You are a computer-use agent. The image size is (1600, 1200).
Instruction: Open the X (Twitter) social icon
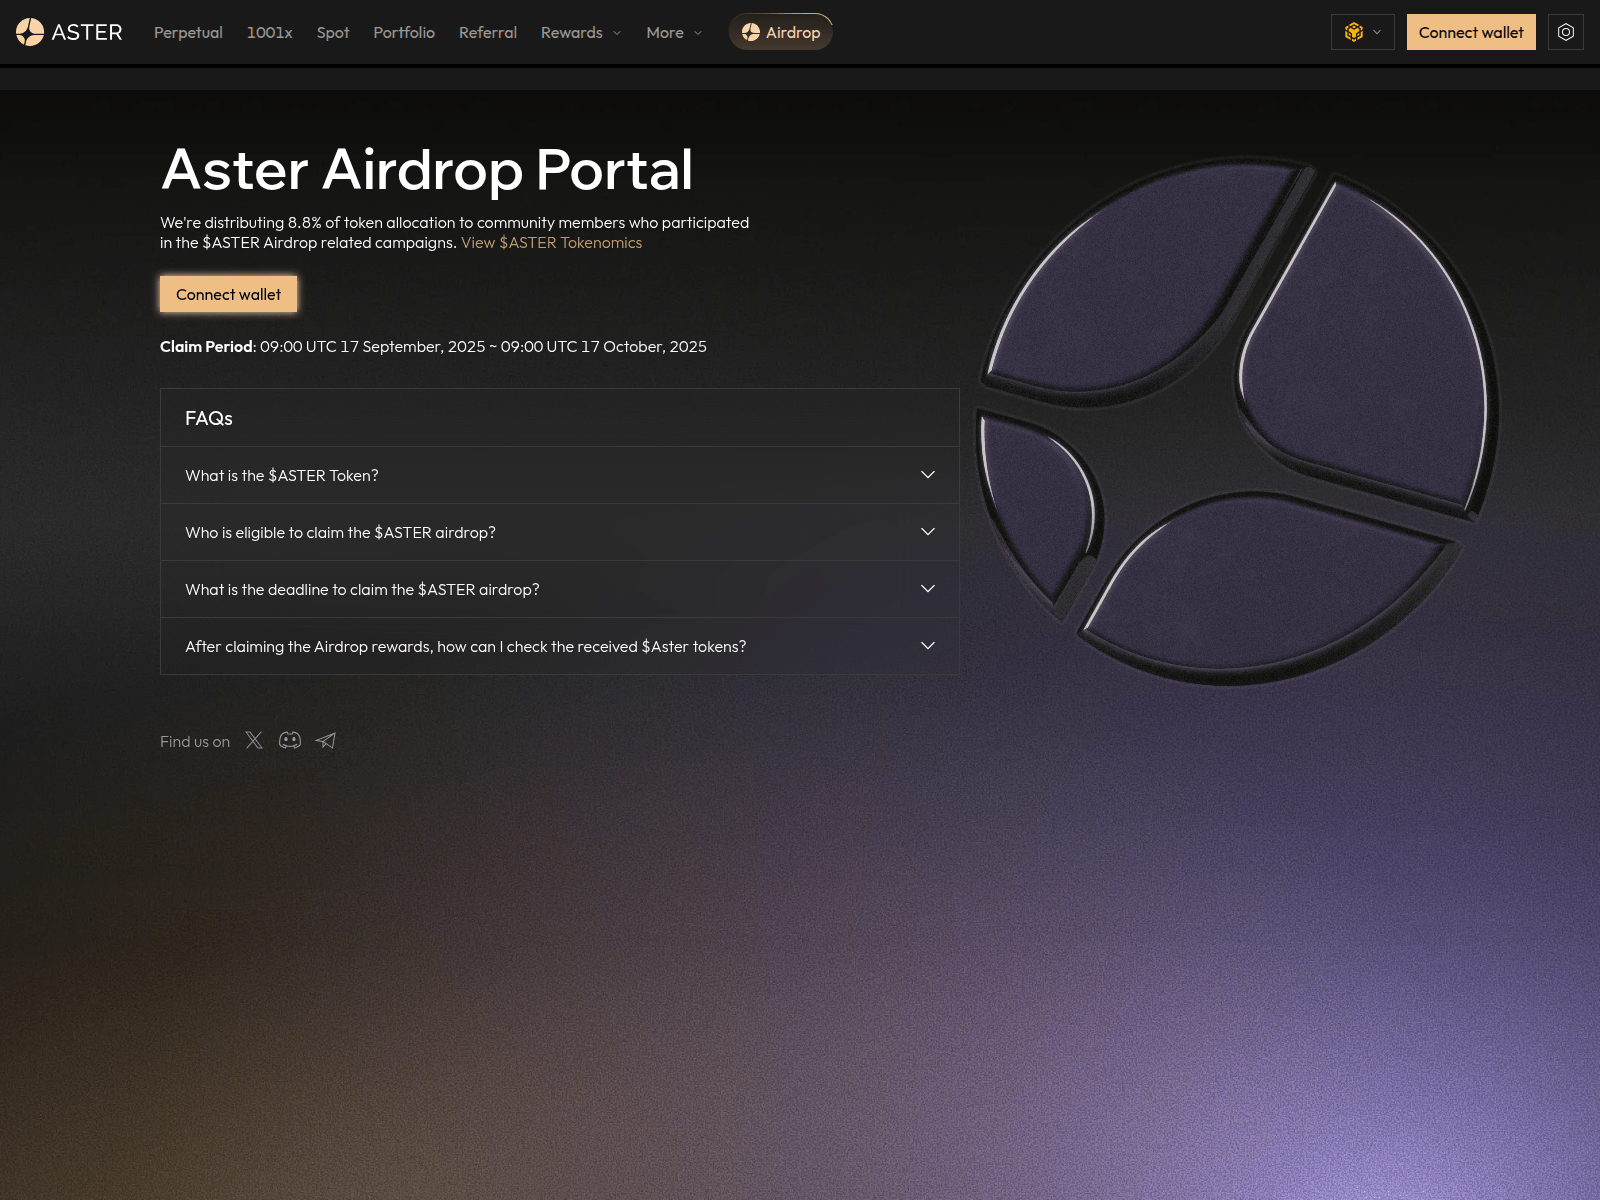coord(254,740)
